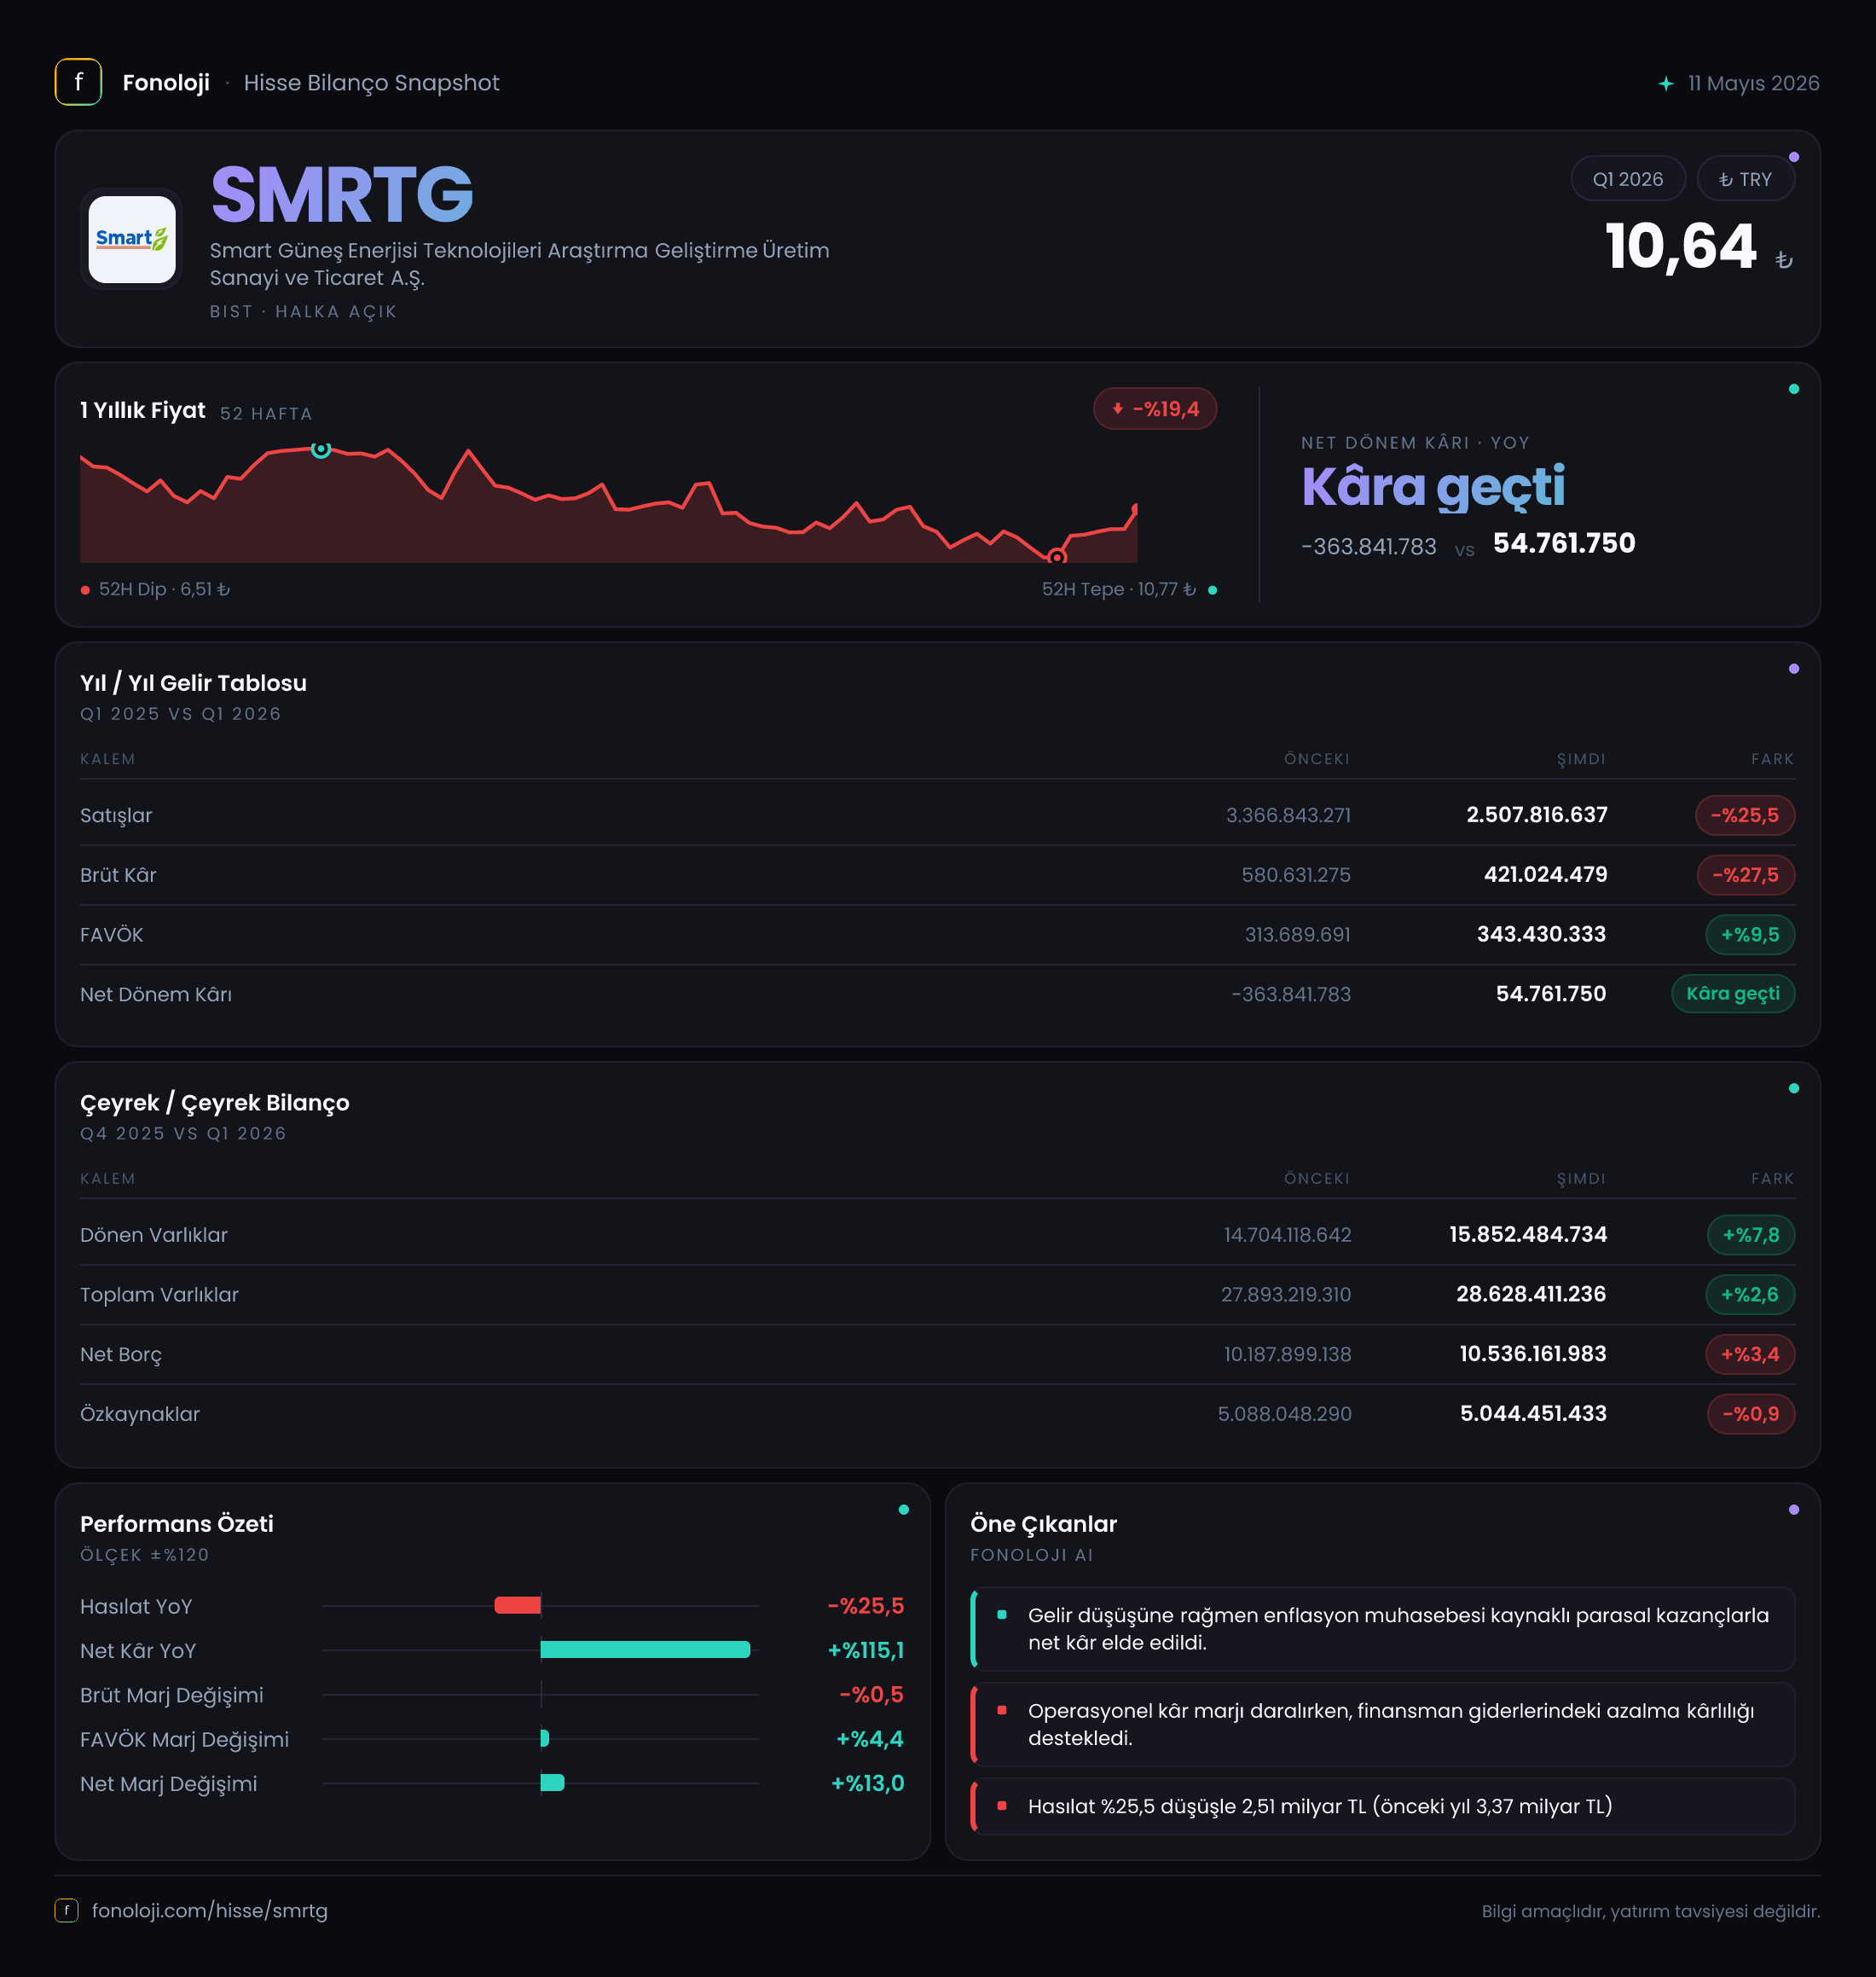Click the Toplam Varlıklar +%2,6 badge
The height and width of the screenshot is (1977, 1876).
[1750, 1295]
